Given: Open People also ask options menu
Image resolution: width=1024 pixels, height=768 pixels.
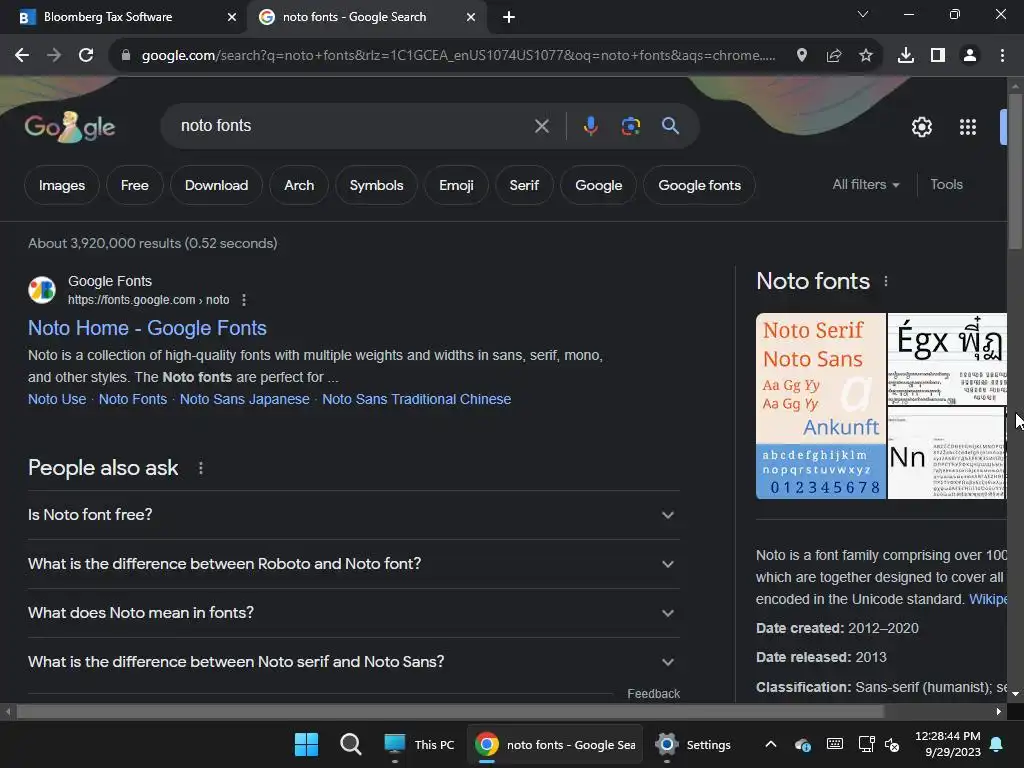Looking at the screenshot, I should pos(200,468).
